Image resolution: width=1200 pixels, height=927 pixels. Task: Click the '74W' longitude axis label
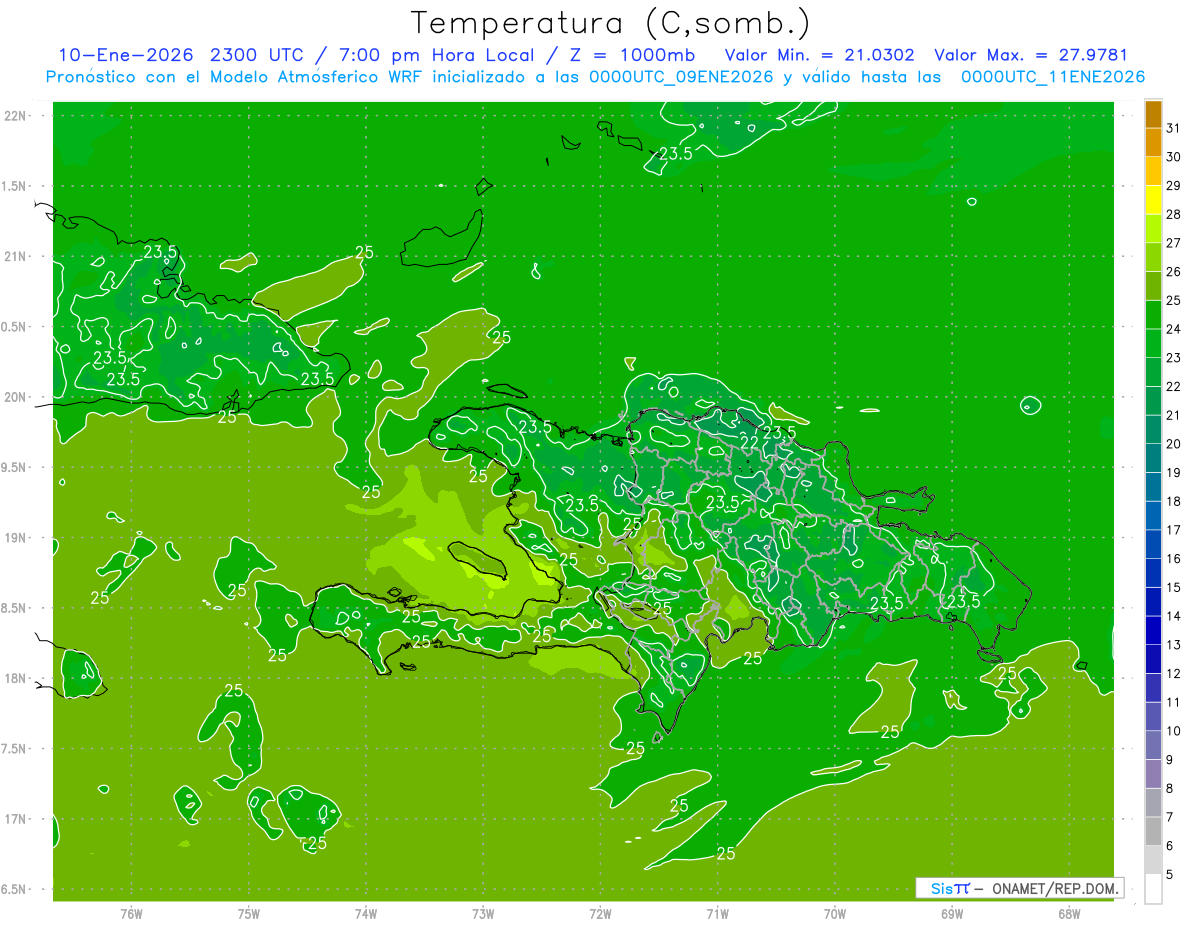point(365,914)
